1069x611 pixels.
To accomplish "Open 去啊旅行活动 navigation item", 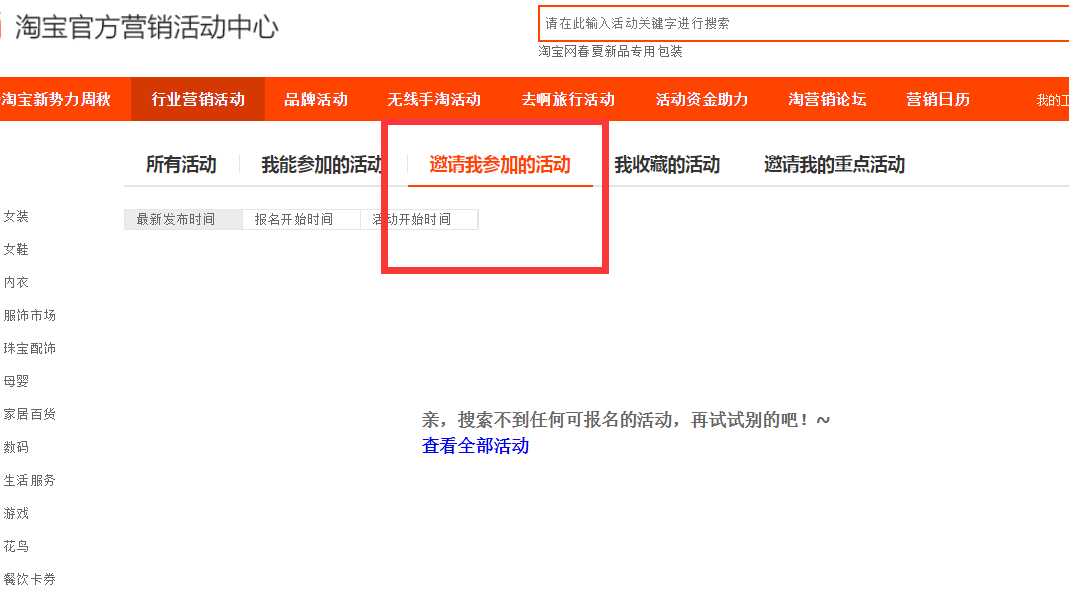I will coord(568,100).
